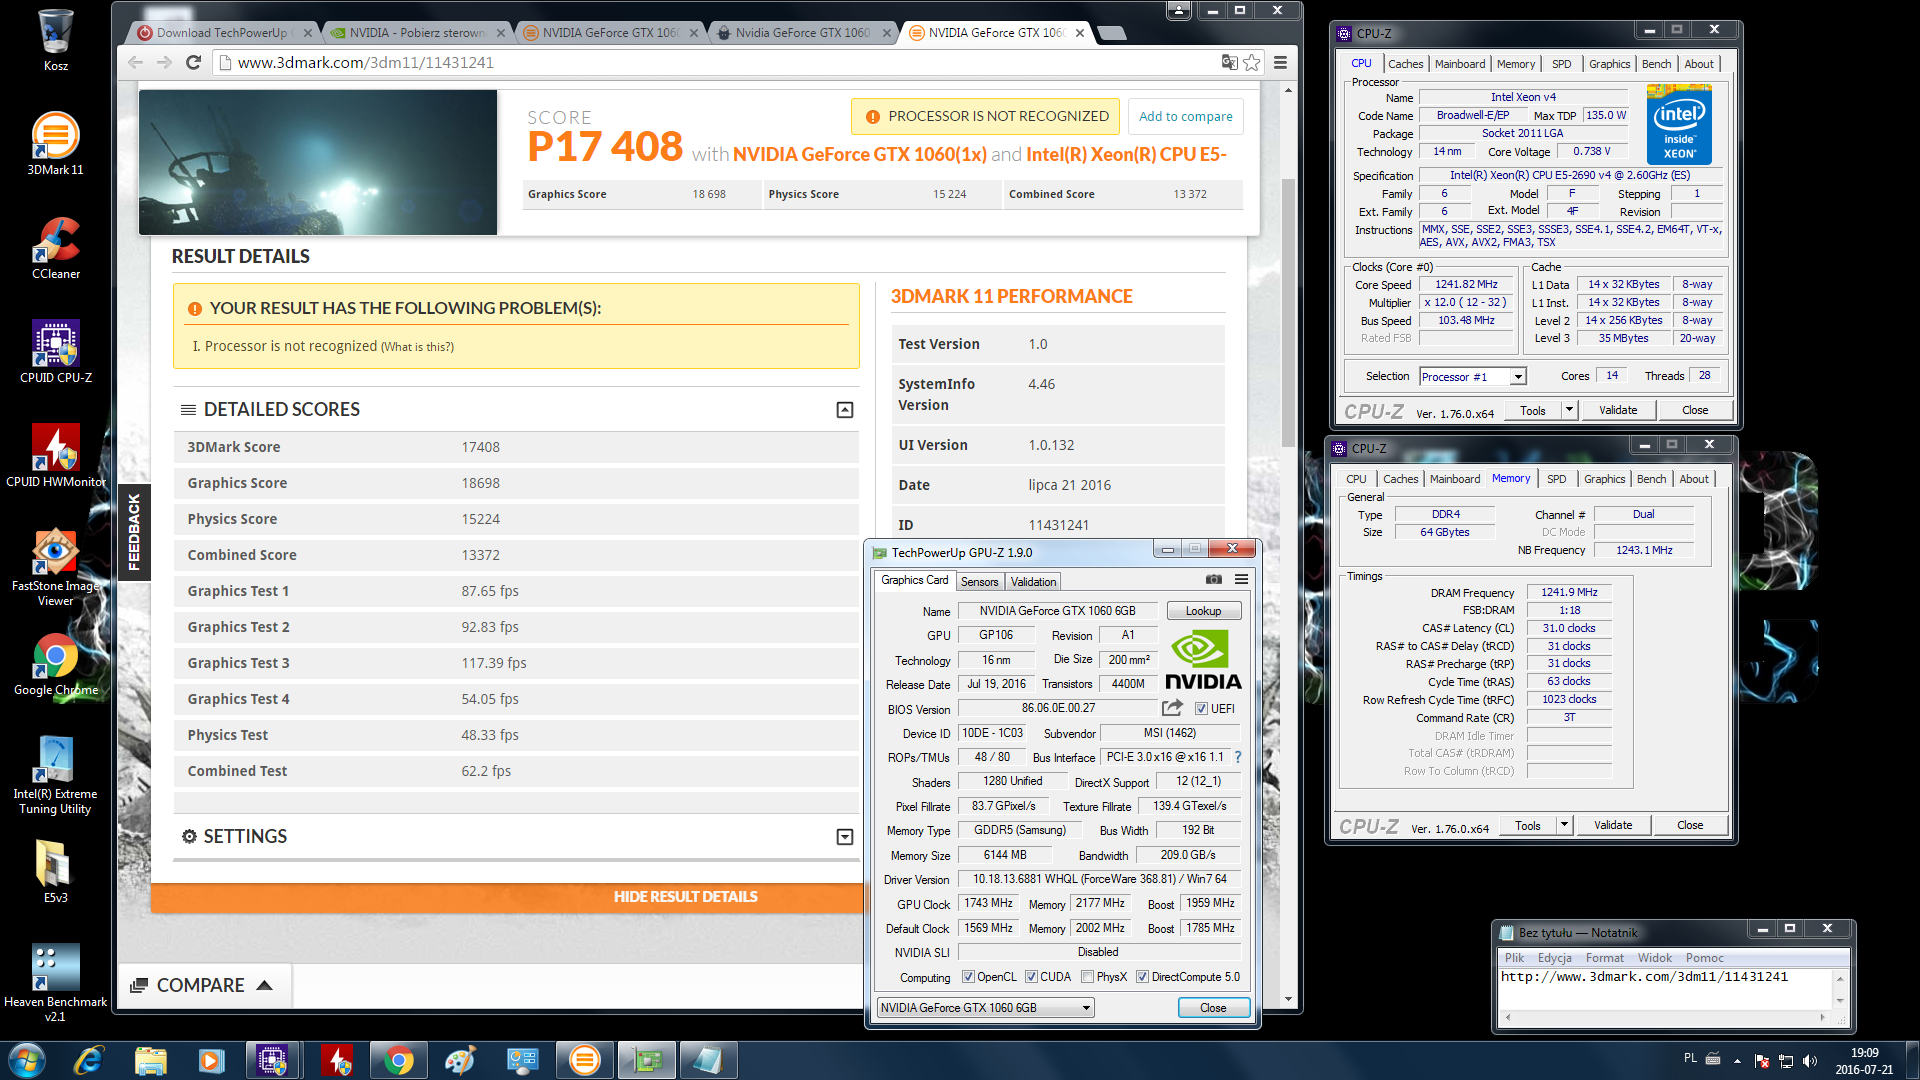Launch CCleaner from the desktop
Viewport: 1920px width, 1080px height.
[55, 247]
